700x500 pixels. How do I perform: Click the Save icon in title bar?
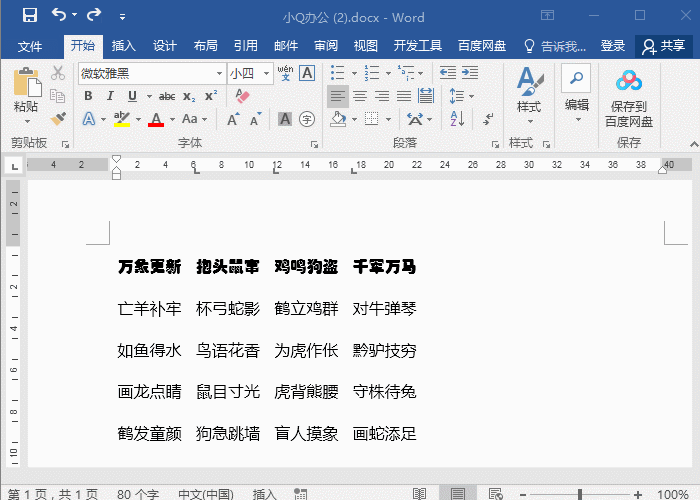[29, 16]
